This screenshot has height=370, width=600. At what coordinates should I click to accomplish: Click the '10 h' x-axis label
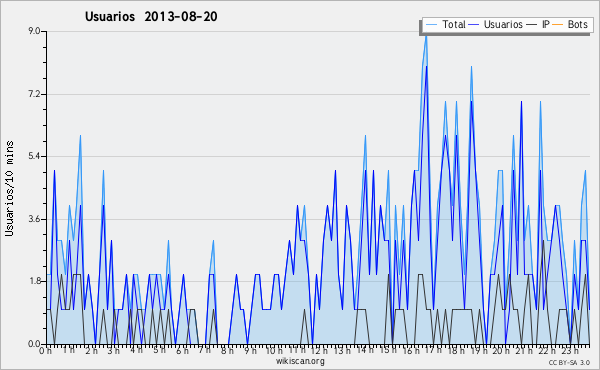(274, 350)
